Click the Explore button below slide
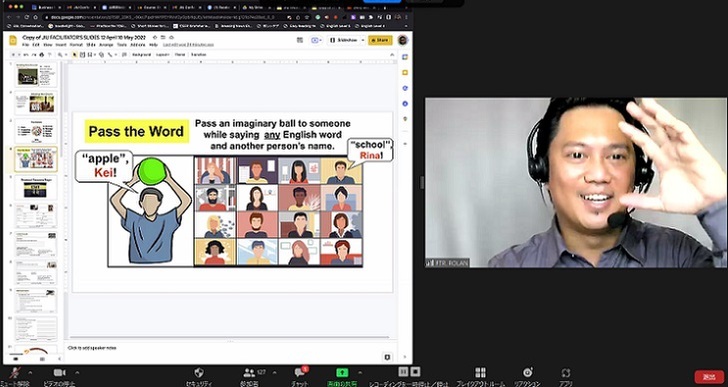The width and height of the screenshot is (728, 387). (x=387, y=357)
